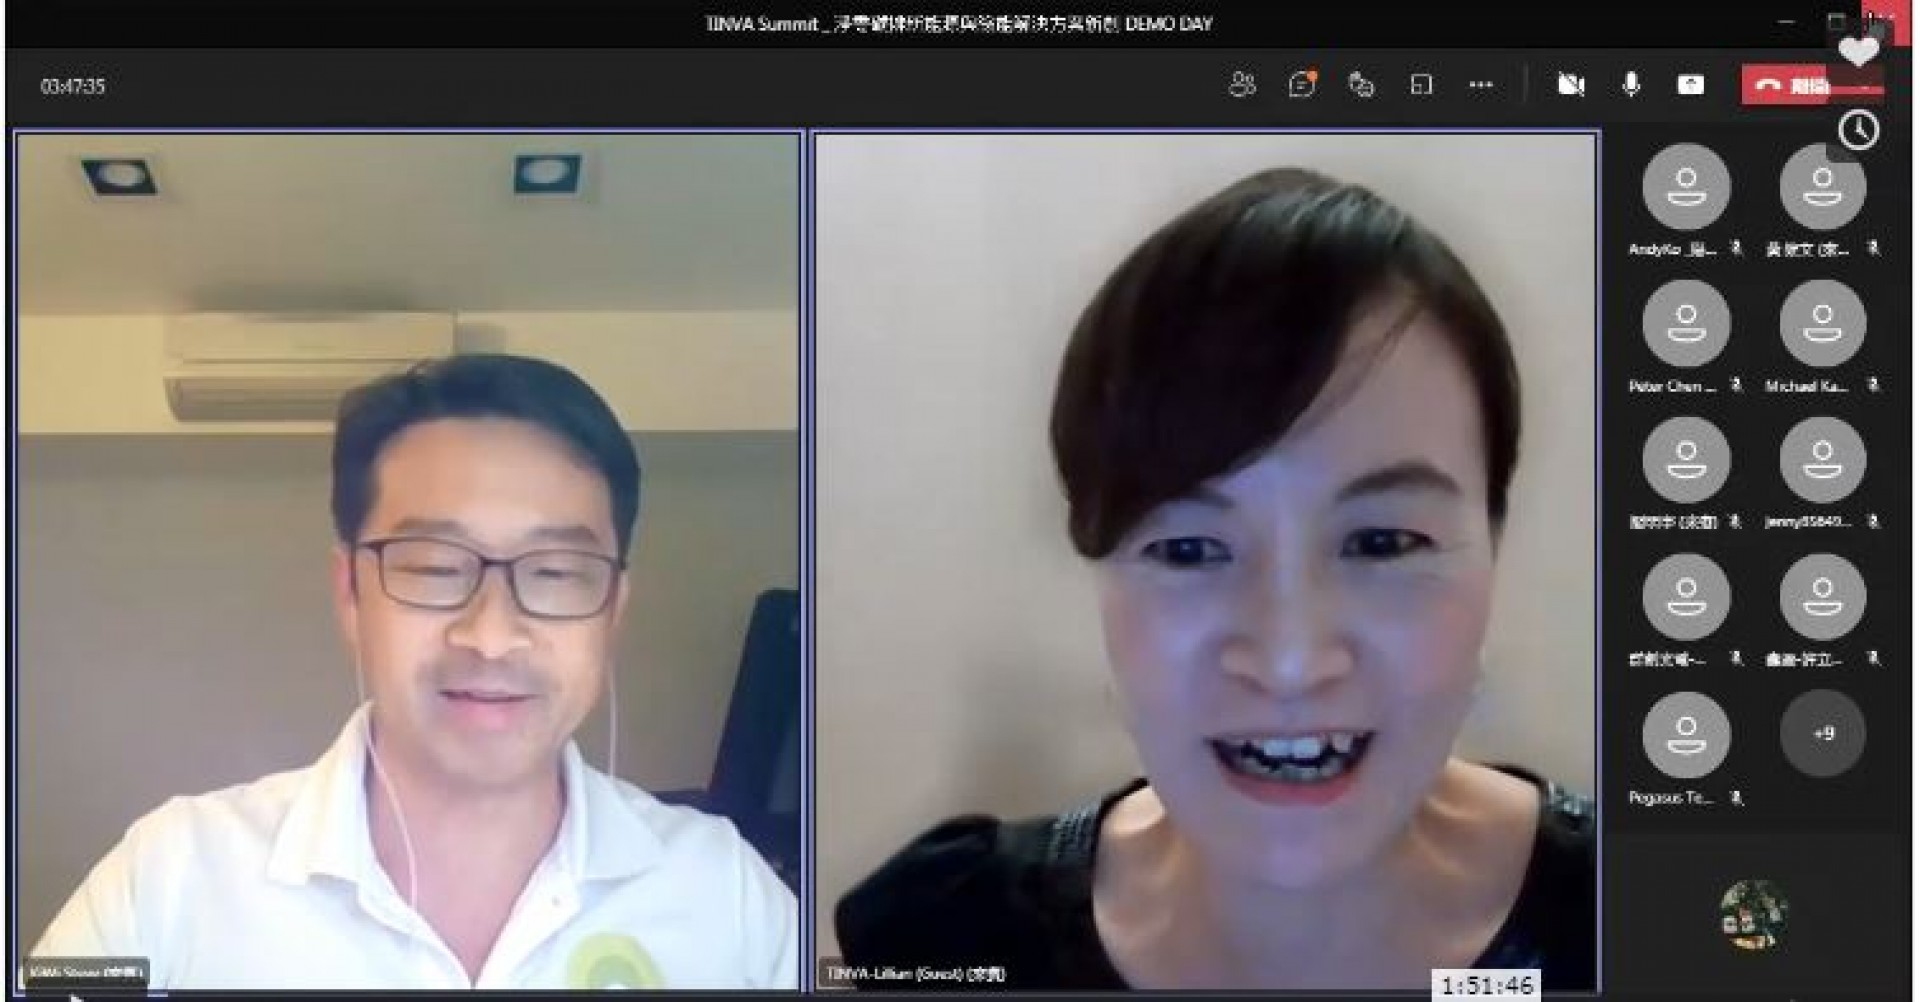This screenshot has width=1920, height=1002.
Task: Toggle the camera on or off
Action: tap(1570, 85)
